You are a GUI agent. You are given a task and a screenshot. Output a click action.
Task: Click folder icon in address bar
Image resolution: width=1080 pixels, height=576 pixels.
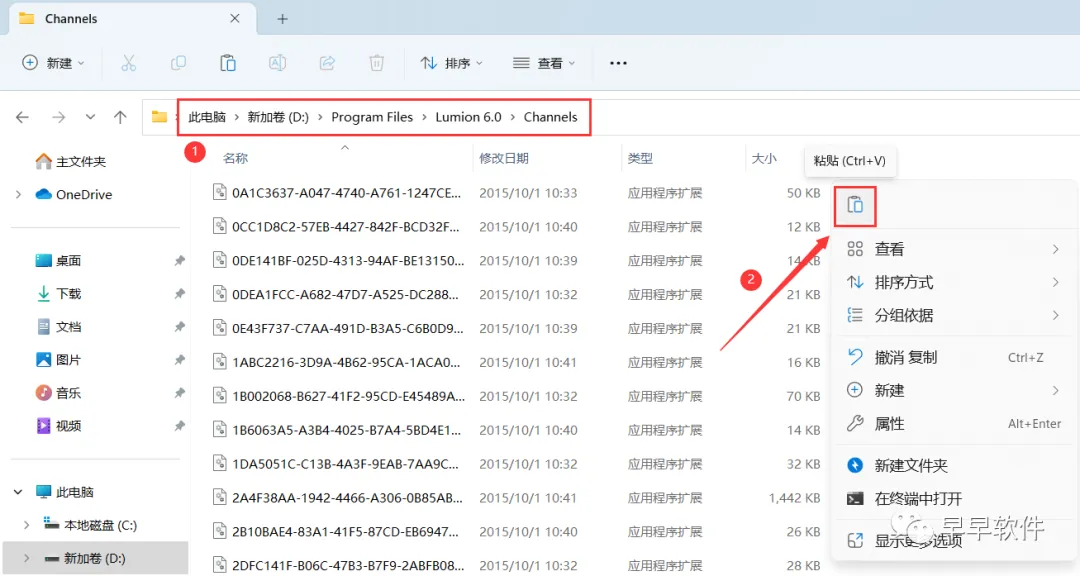(159, 117)
